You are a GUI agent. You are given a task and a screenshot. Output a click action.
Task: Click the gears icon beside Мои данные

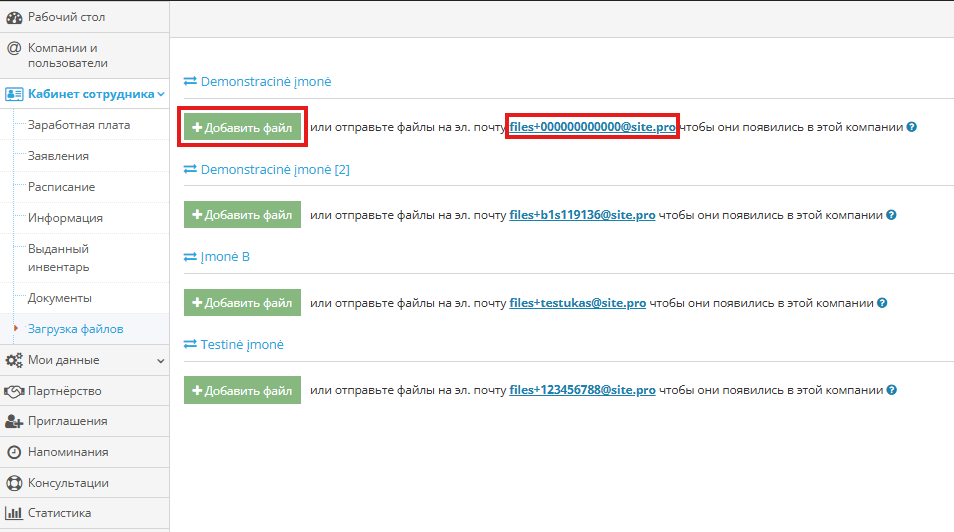point(14,360)
